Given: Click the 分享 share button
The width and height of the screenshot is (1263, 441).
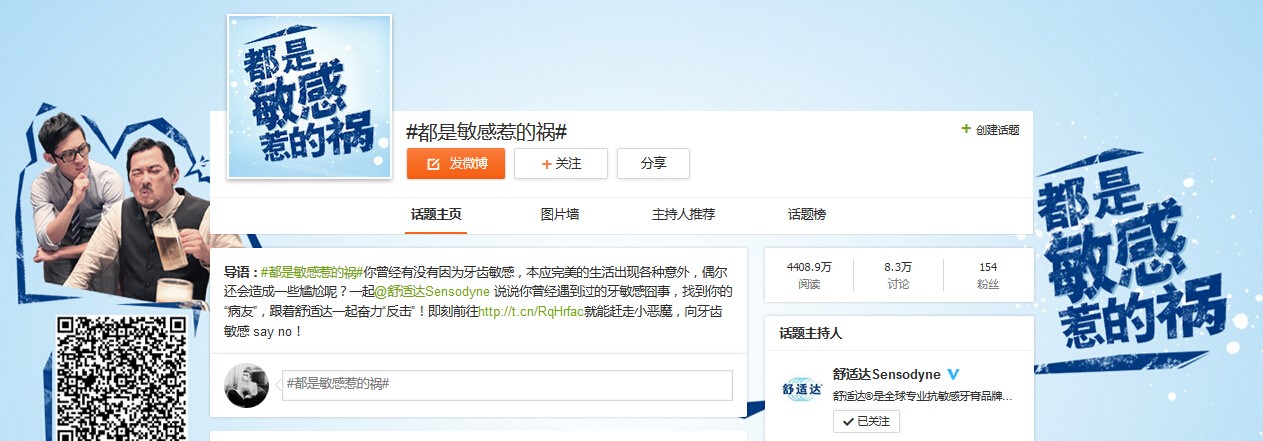Looking at the screenshot, I should (x=653, y=163).
